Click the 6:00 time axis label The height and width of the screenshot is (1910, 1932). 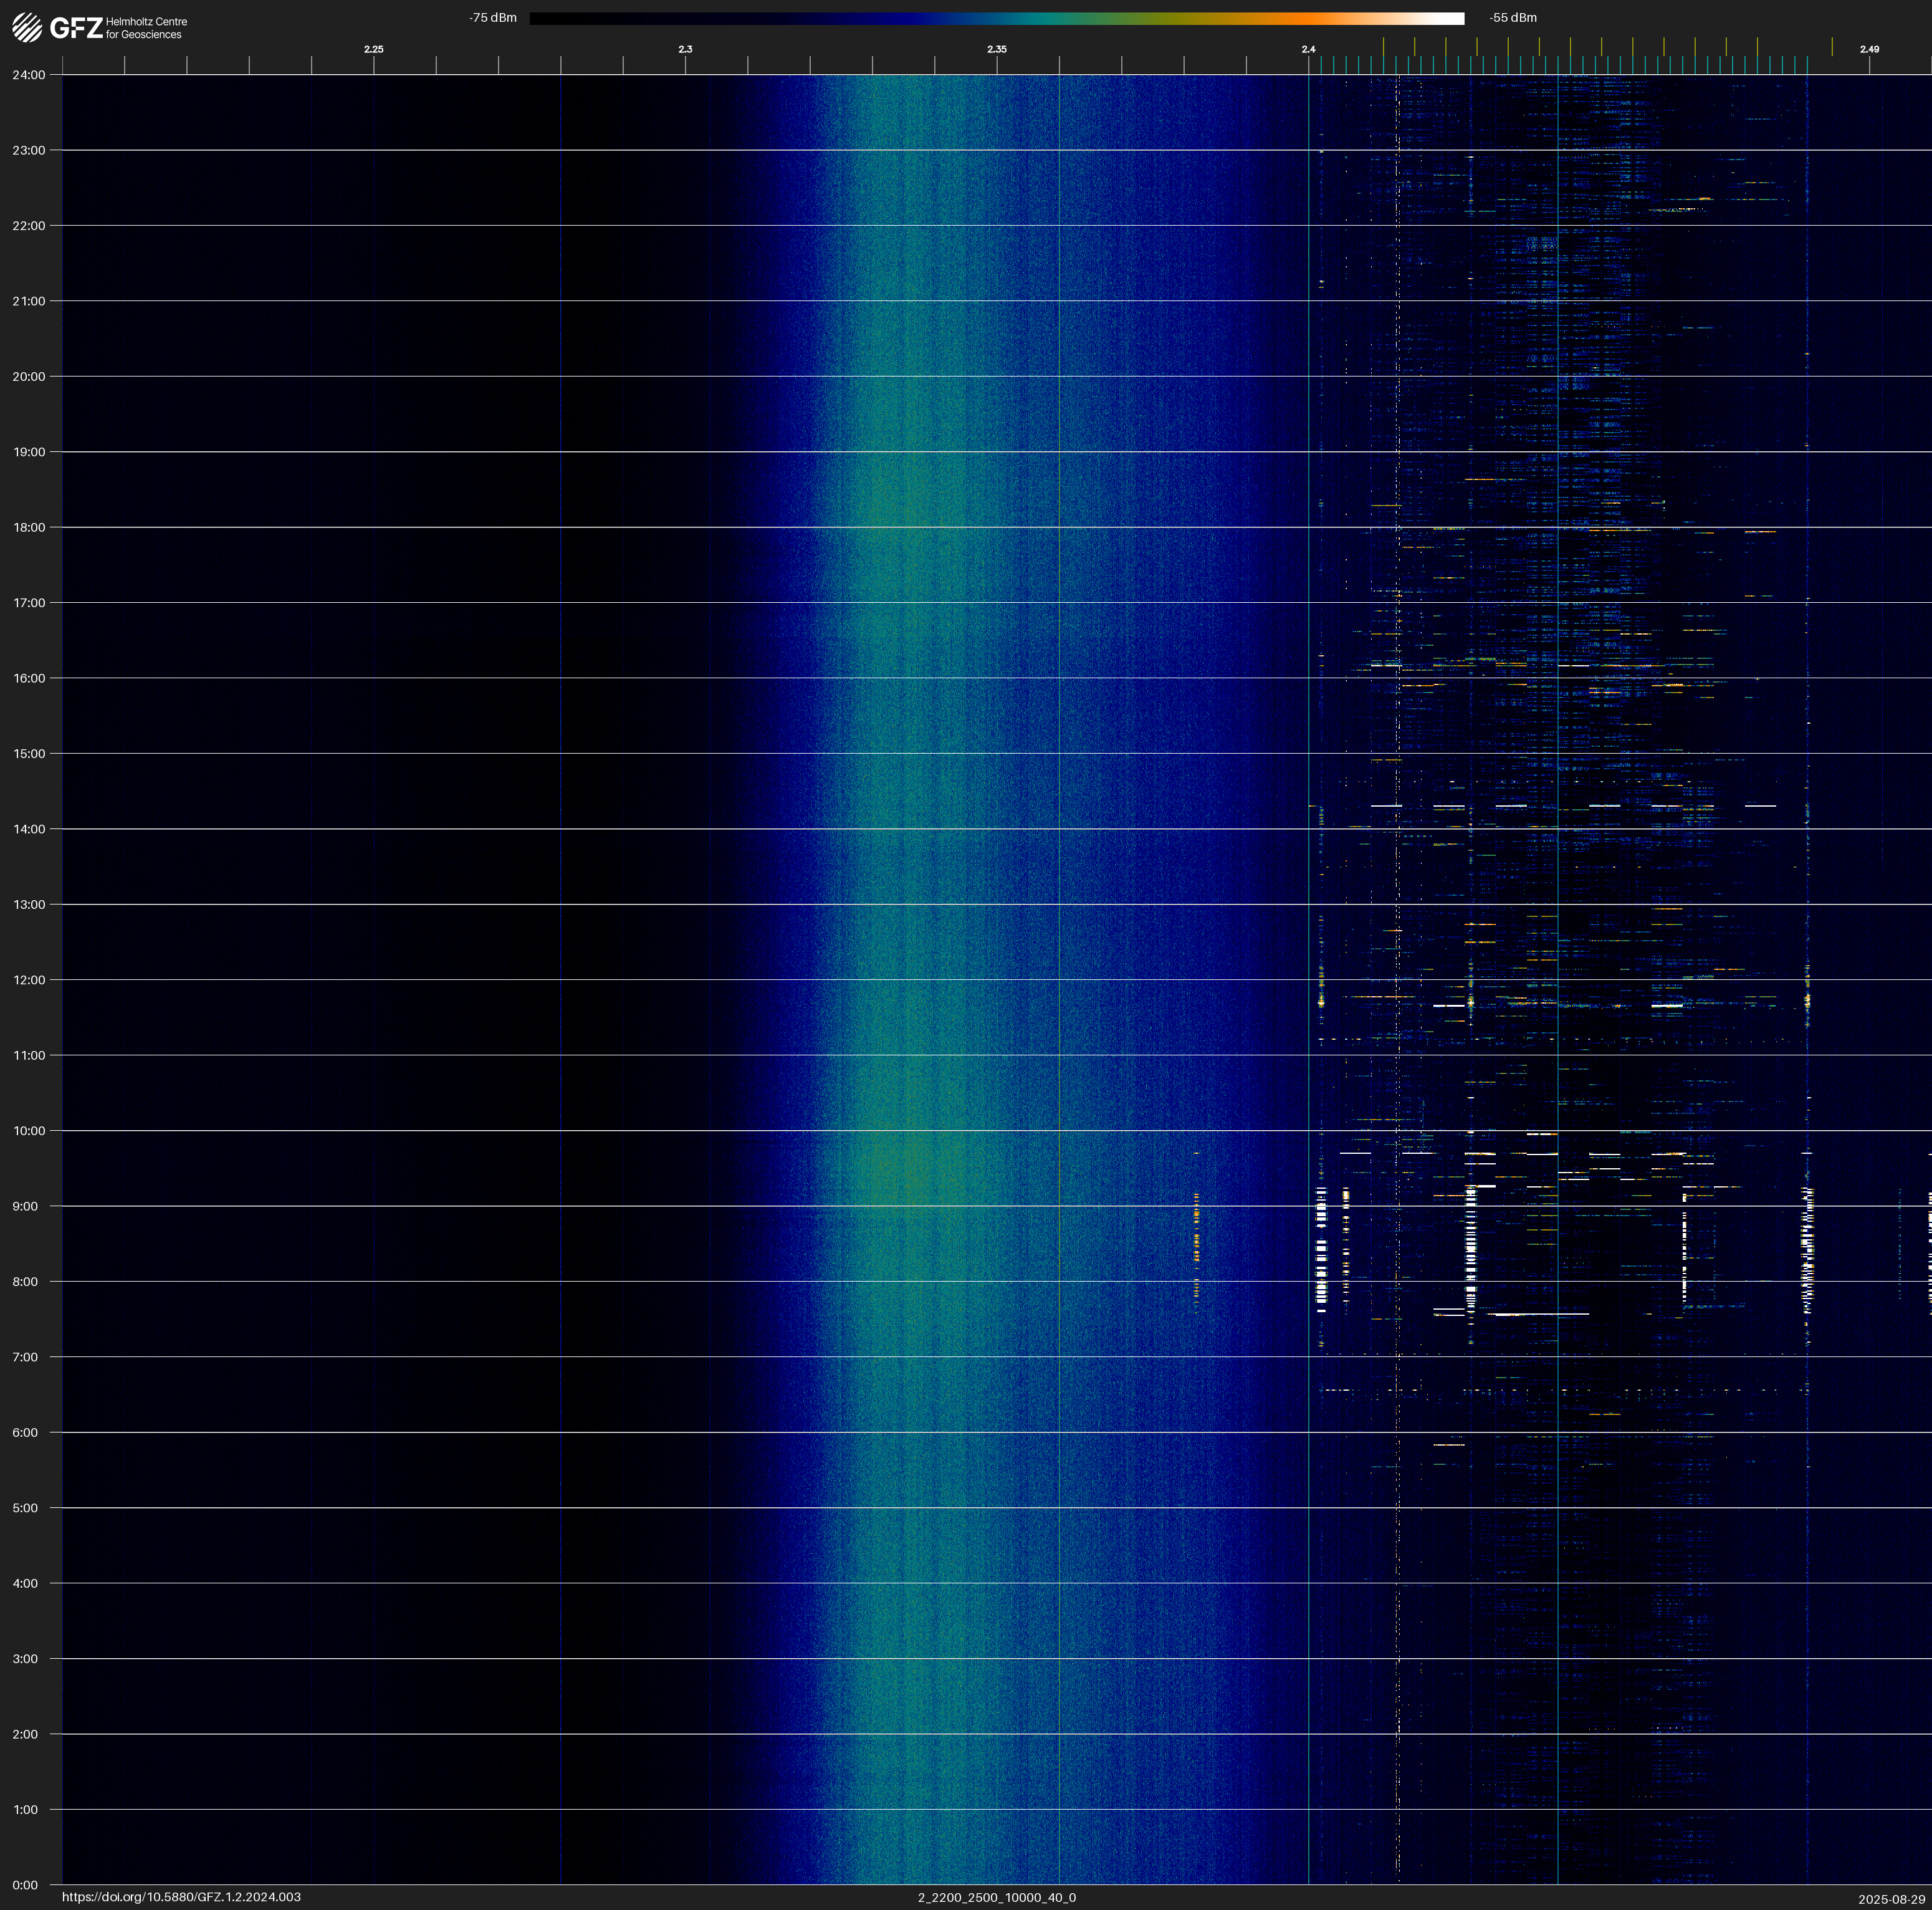(26, 1432)
